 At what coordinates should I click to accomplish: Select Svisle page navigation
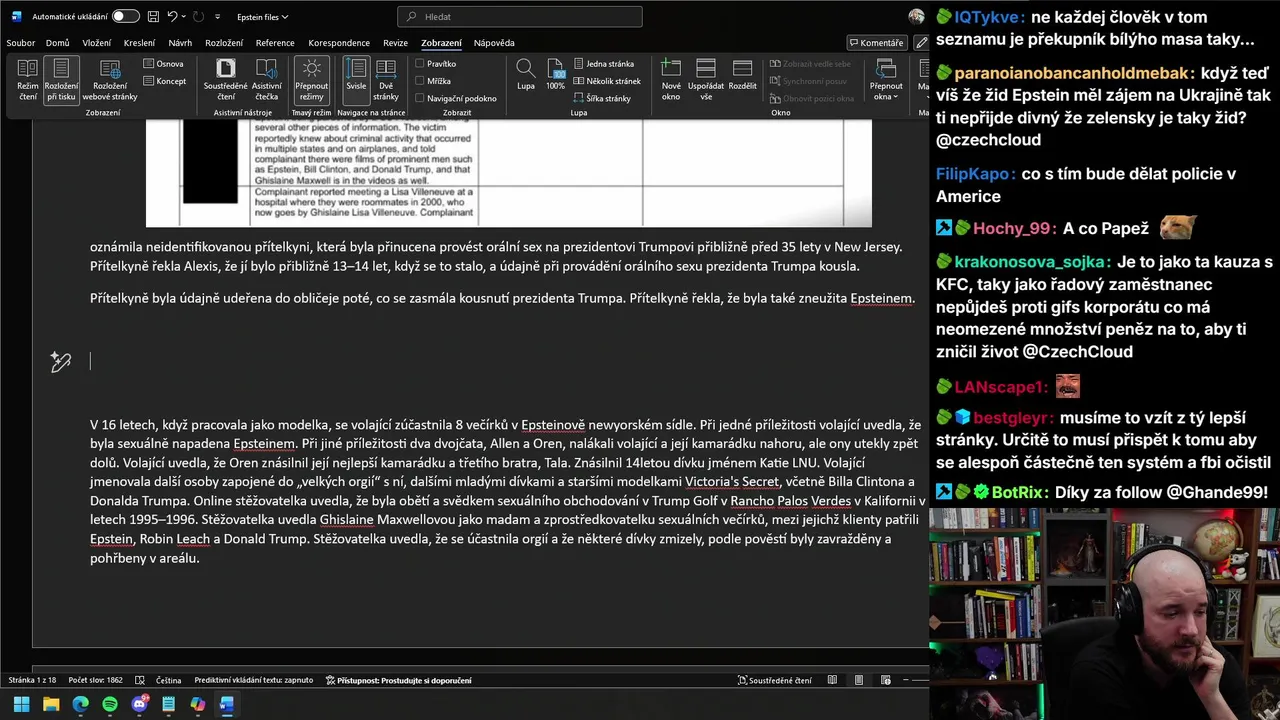point(356,80)
